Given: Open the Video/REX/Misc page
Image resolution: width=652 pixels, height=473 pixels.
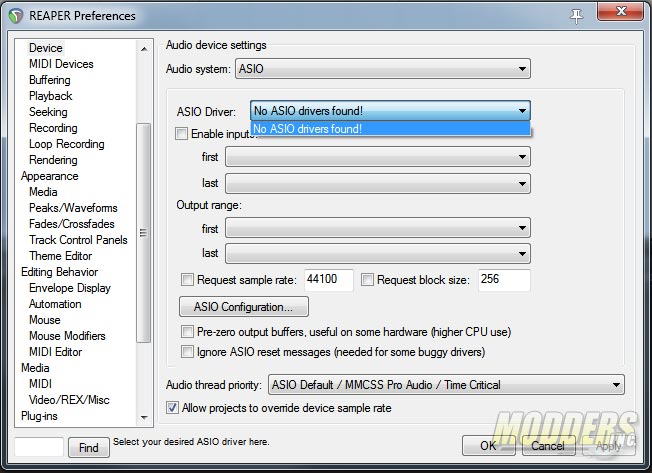Looking at the screenshot, I should [x=69, y=400].
